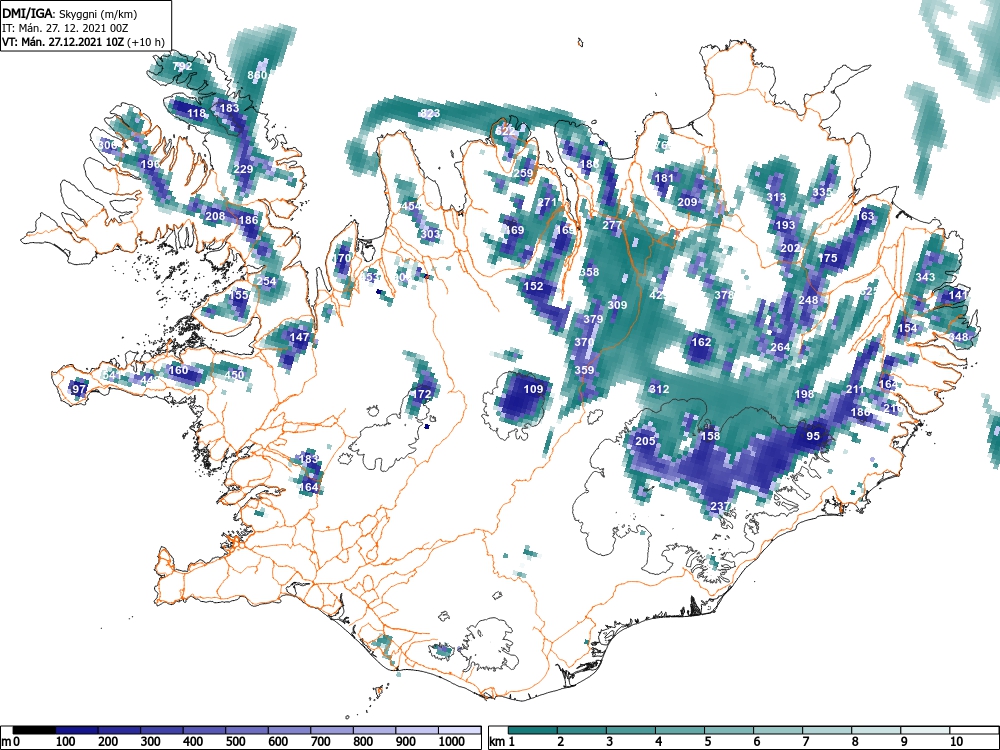
Task: Click the visibility value 378
Action: [x=724, y=295]
